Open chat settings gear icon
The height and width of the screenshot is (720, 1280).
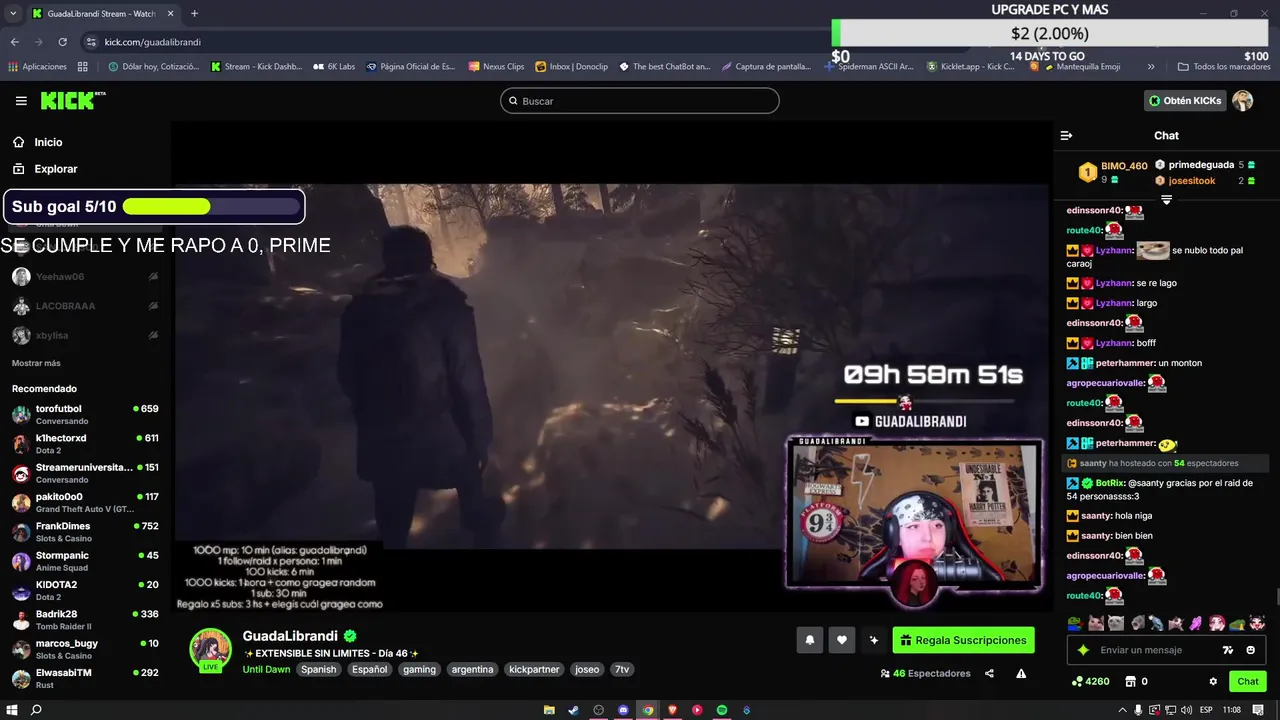point(1213,681)
